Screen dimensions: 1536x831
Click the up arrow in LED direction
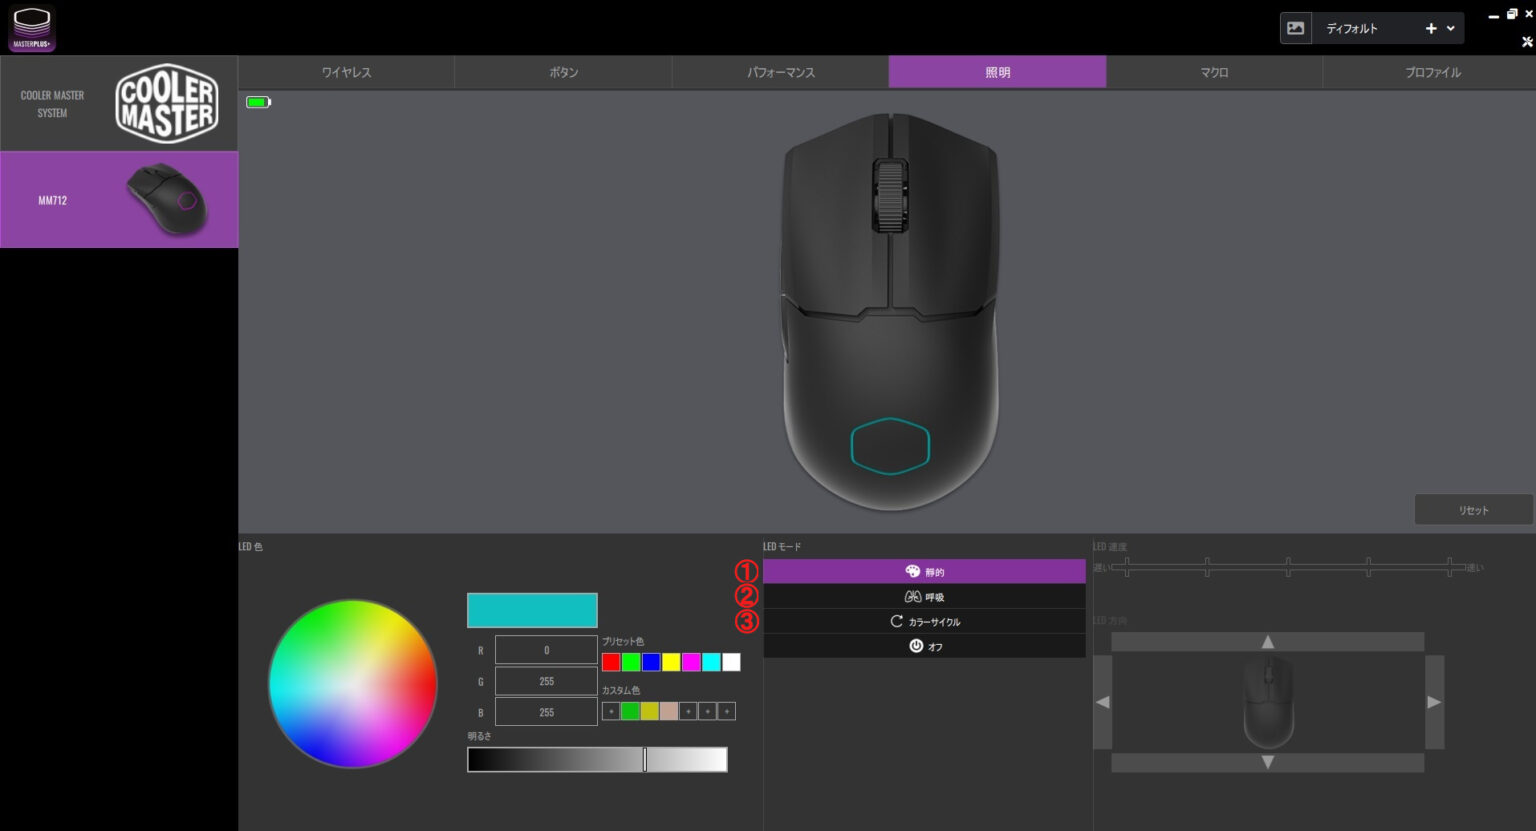click(1267, 642)
